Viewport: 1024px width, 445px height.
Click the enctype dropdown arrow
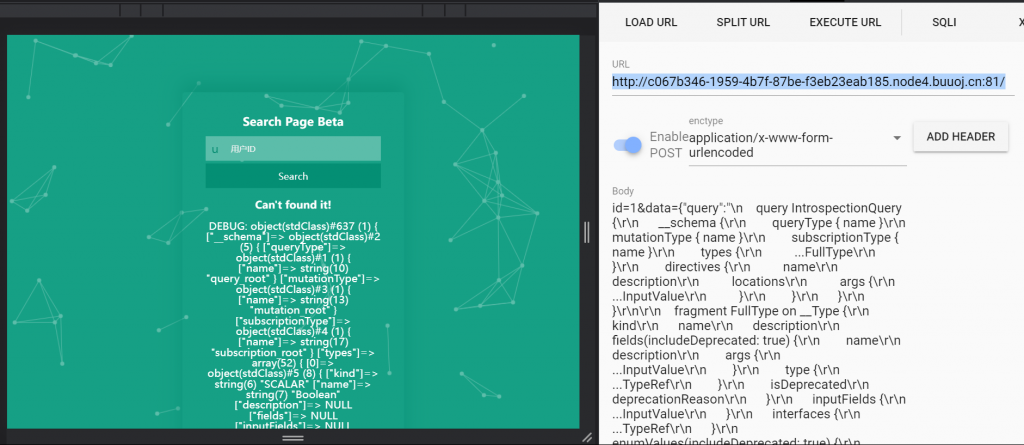(x=895, y=137)
